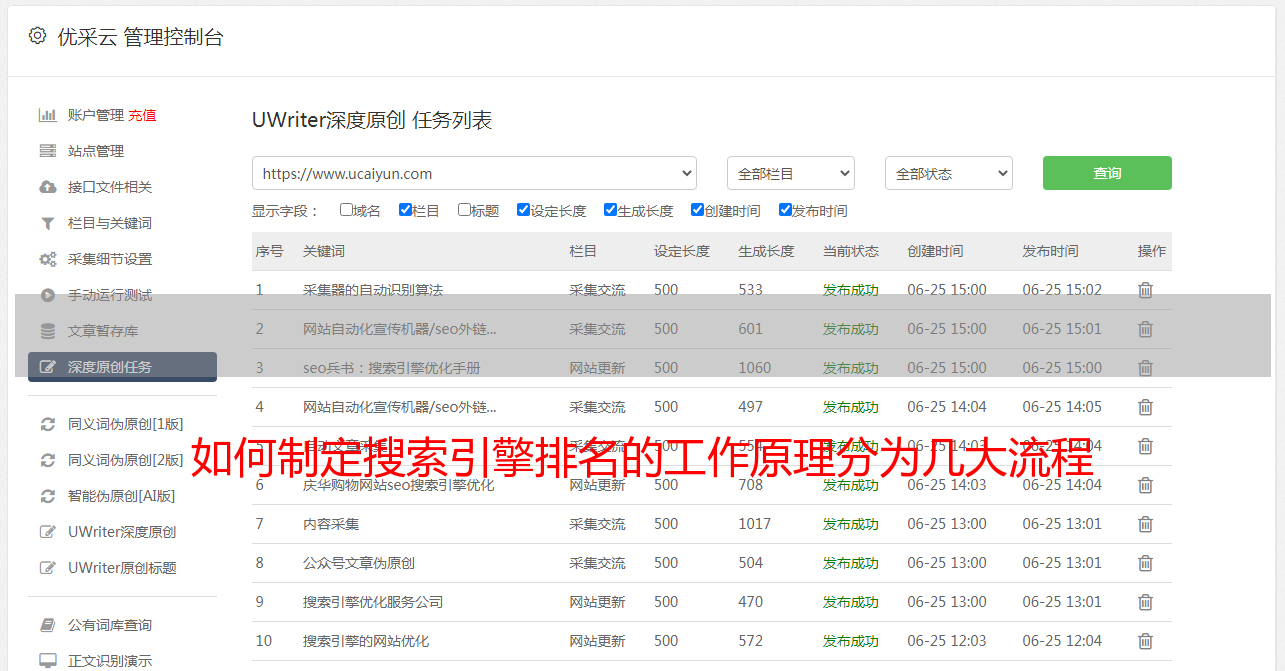Click the 优采云 管理控制台 title
Viewport: 1285px width, 671px height.
pyautogui.click(x=140, y=37)
